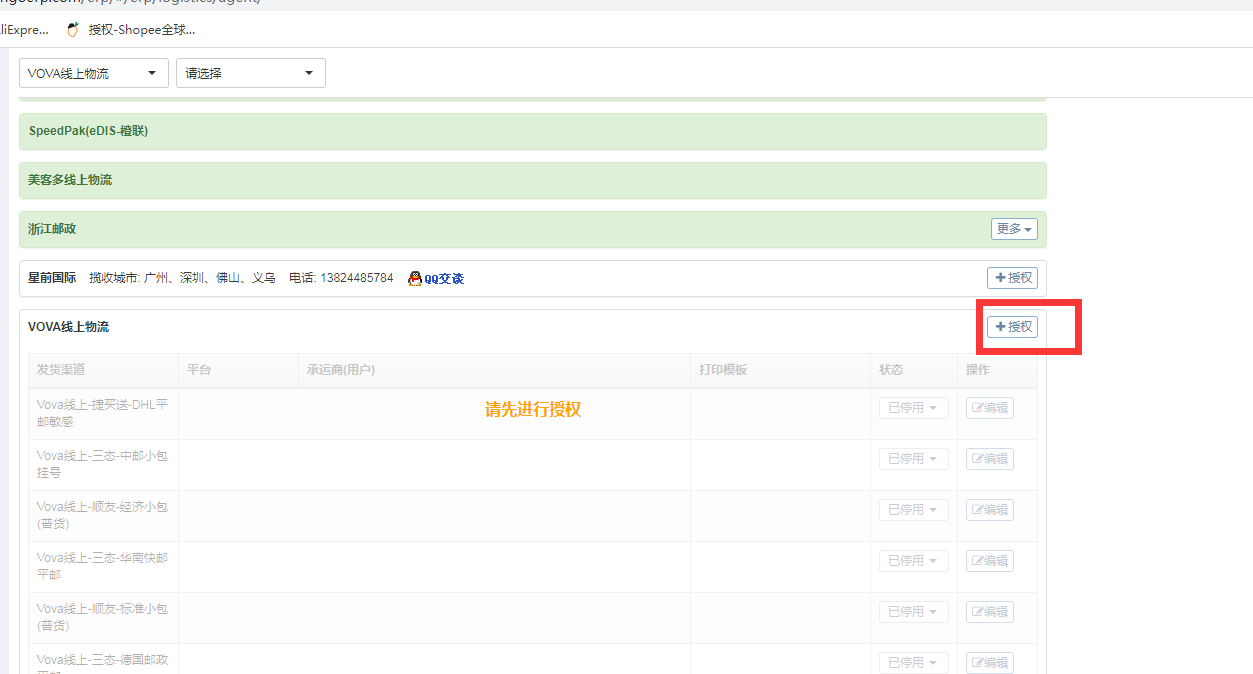Select the Vova线上-捷买送-DHL平邮敏感 channel name
The height and width of the screenshot is (674, 1253).
[102, 413]
